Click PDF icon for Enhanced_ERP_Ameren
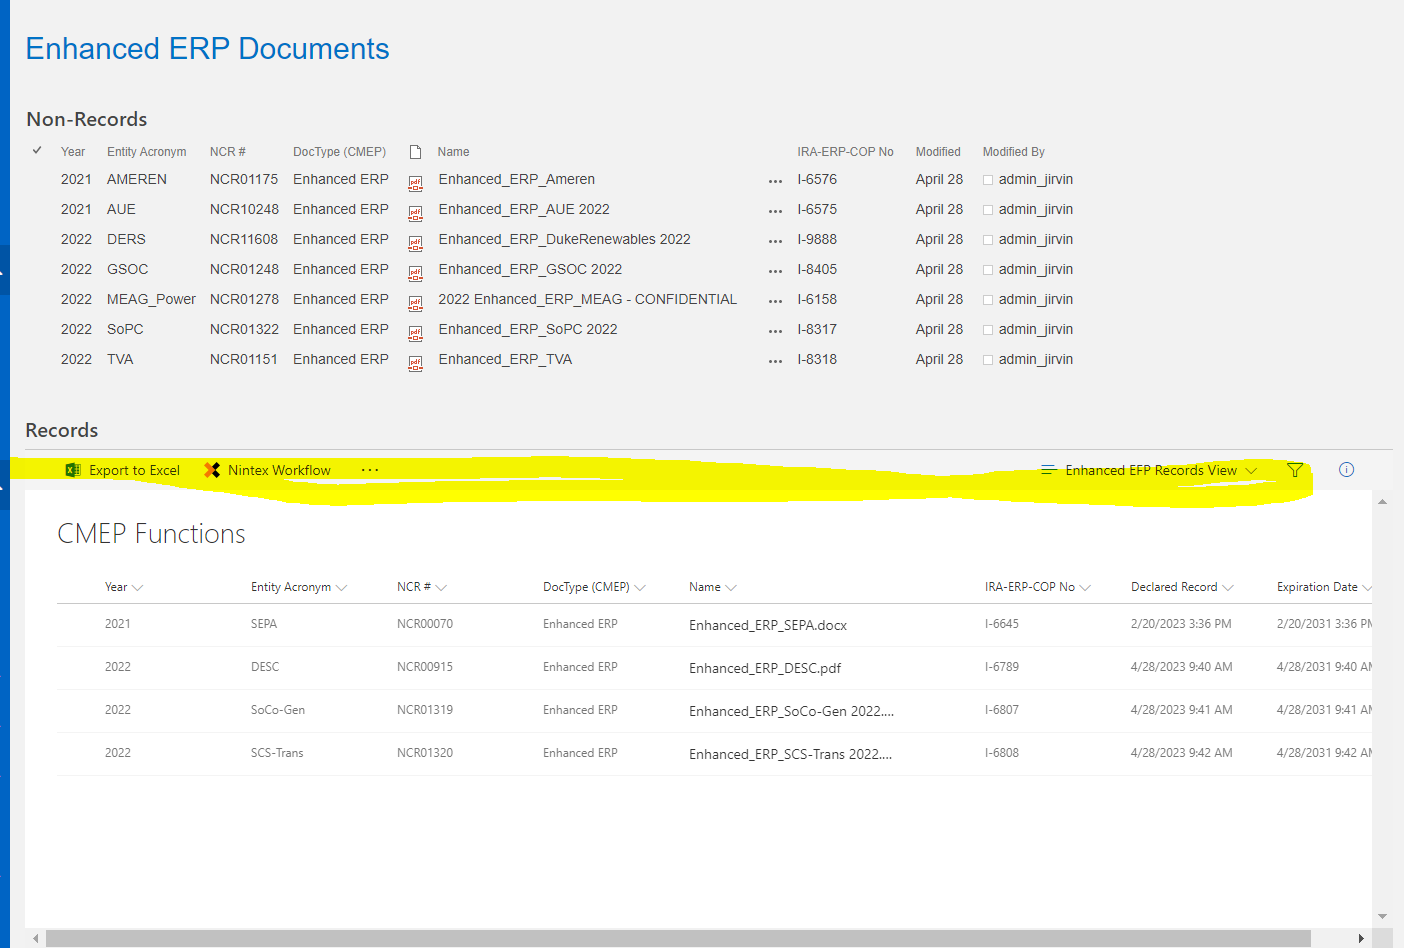The width and height of the screenshot is (1404, 948). (415, 182)
